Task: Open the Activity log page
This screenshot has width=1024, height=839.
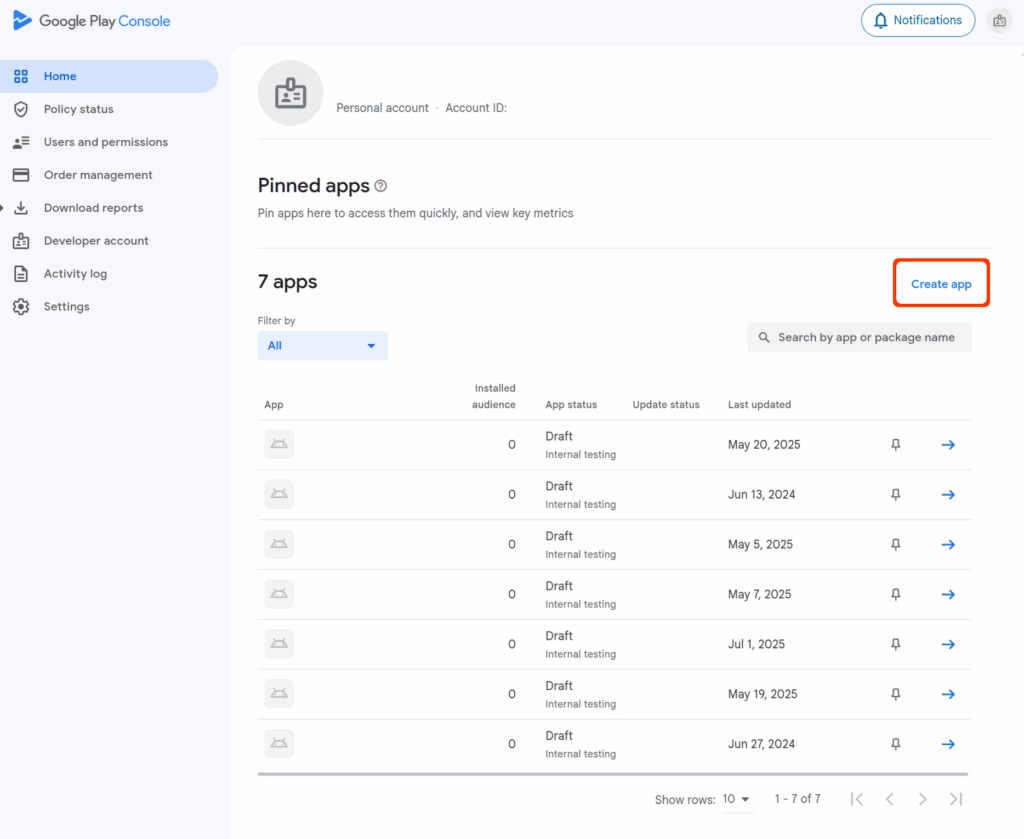Action: (x=75, y=274)
